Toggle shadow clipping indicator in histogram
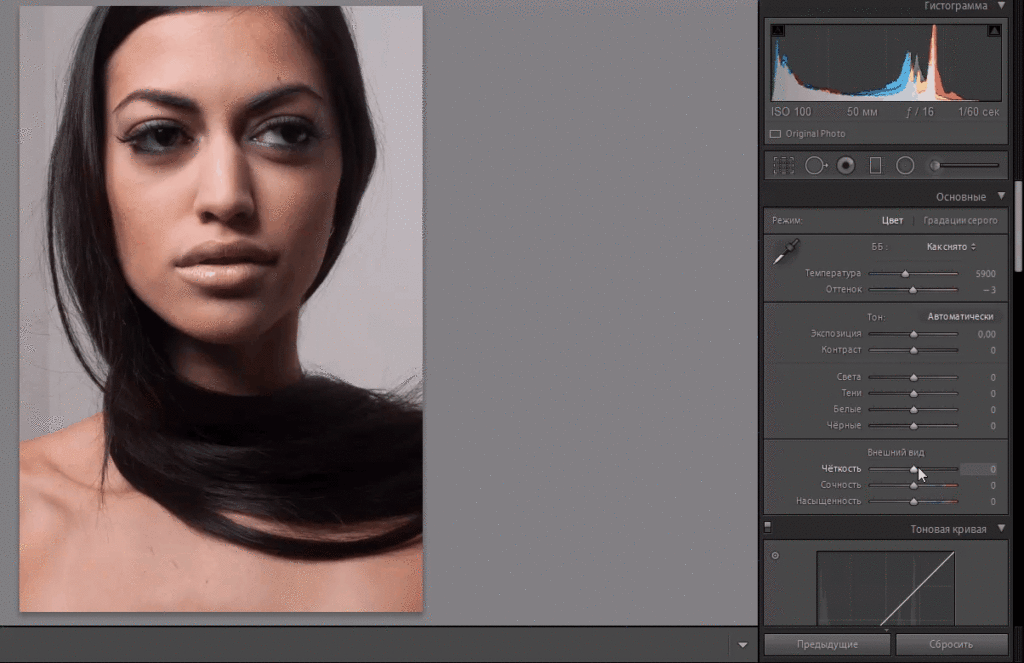 click(778, 32)
